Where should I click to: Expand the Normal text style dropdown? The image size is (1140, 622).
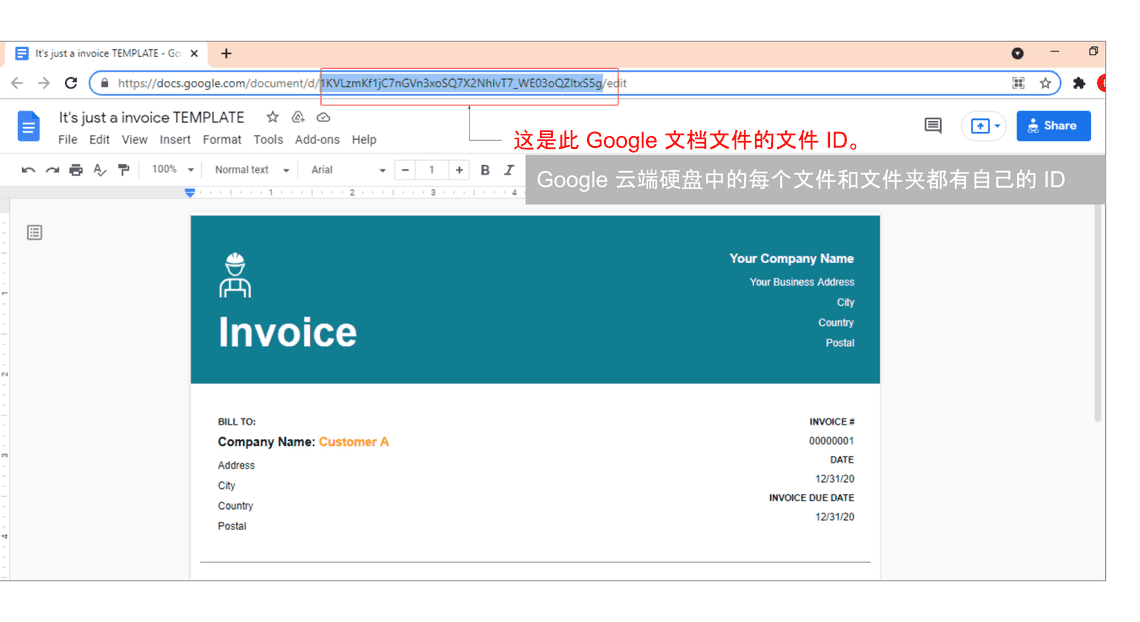(251, 170)
